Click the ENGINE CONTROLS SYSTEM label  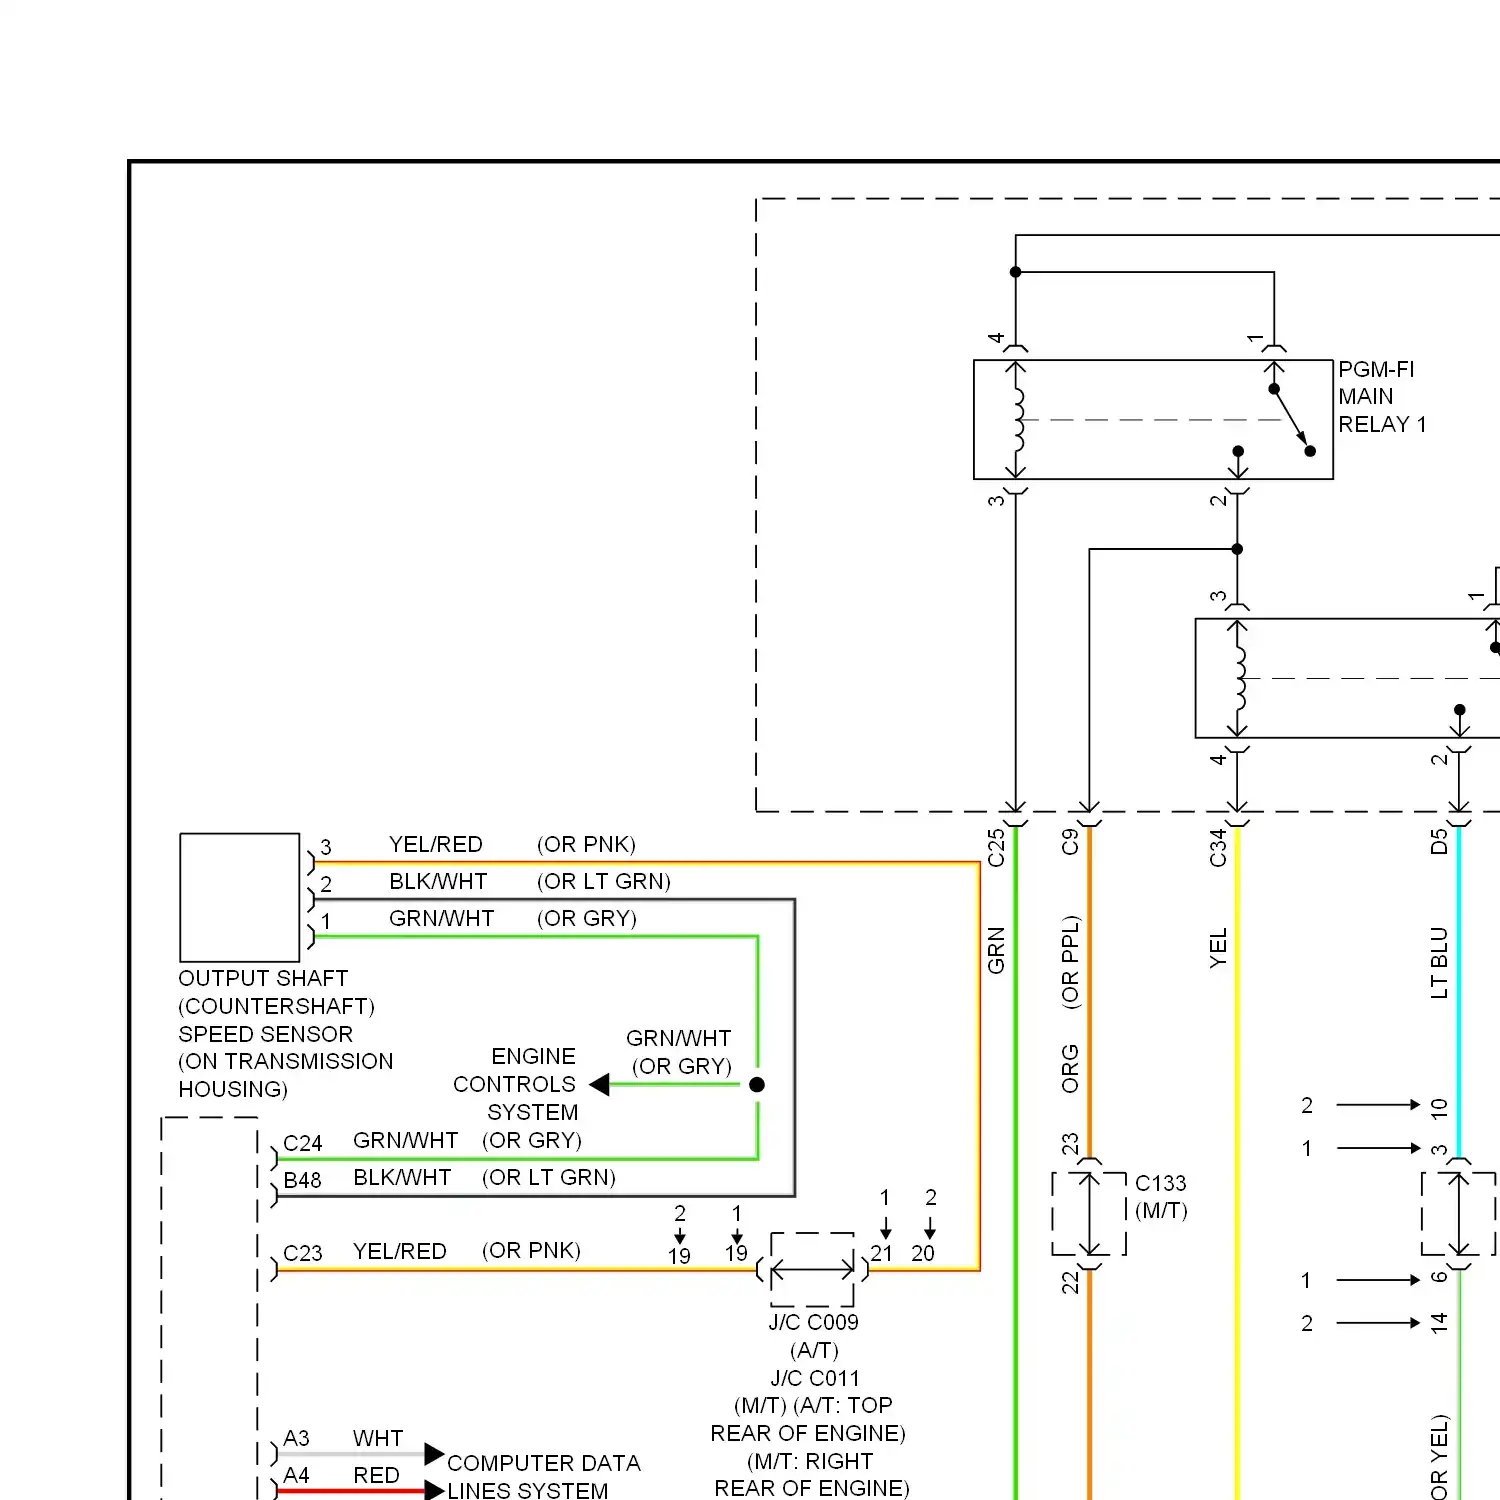pyautogui.click(x=515, y=1084)
